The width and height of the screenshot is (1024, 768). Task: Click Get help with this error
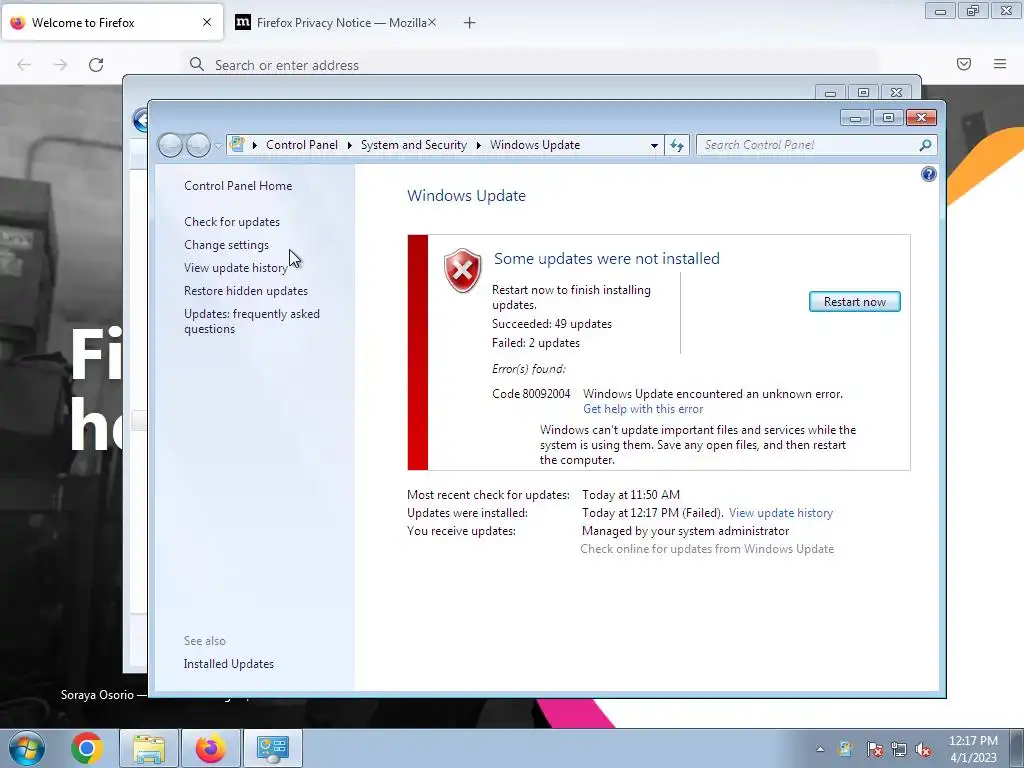643,409
